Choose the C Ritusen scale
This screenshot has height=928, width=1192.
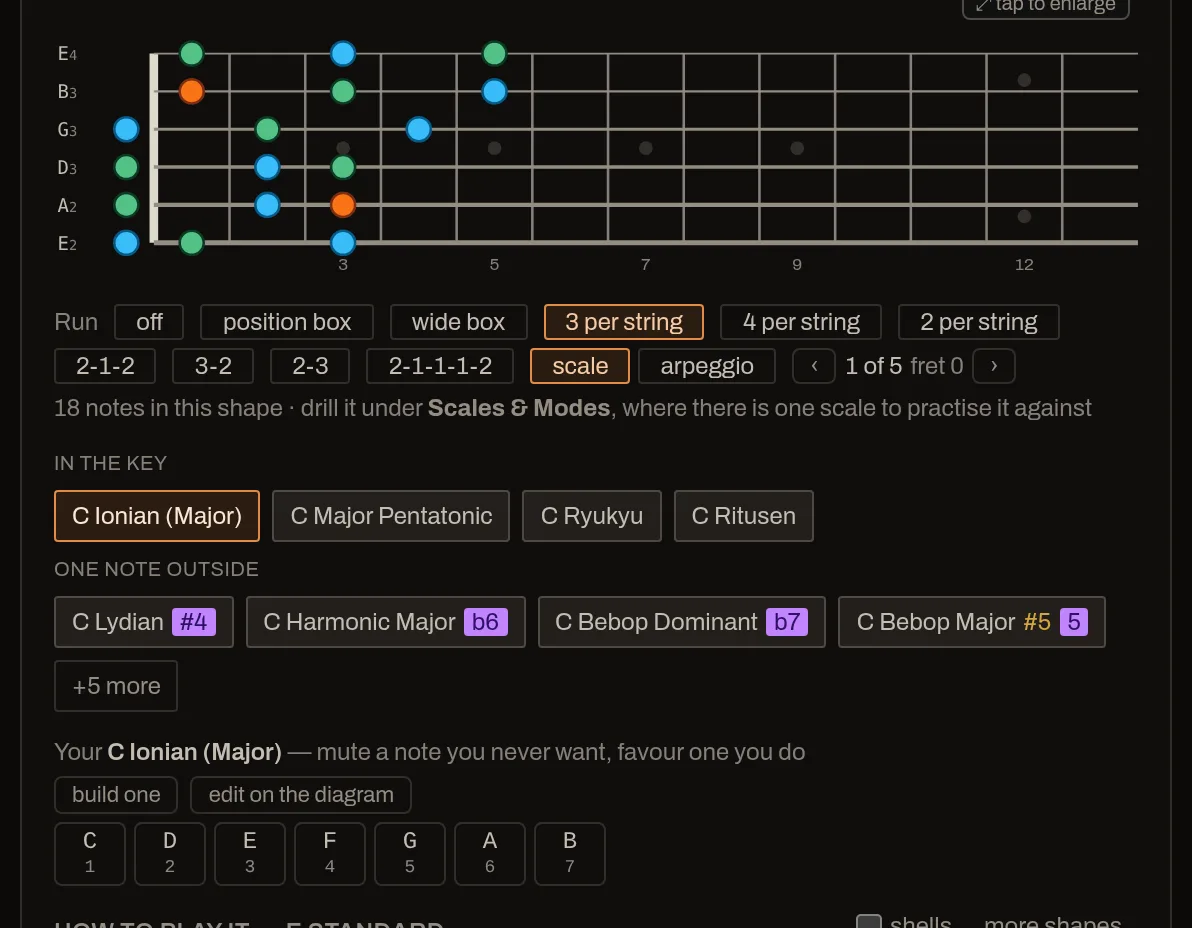click(743, 516)
